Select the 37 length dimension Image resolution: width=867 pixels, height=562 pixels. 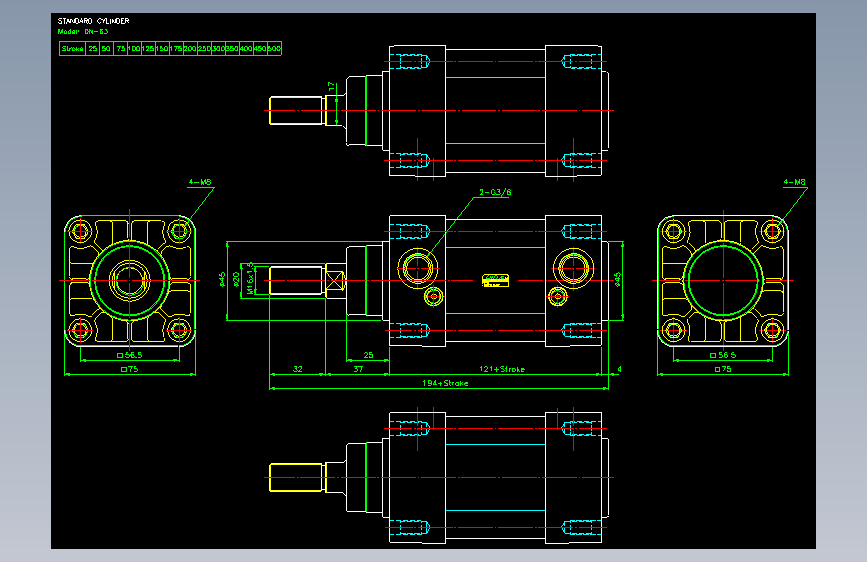tap(358, 369)
